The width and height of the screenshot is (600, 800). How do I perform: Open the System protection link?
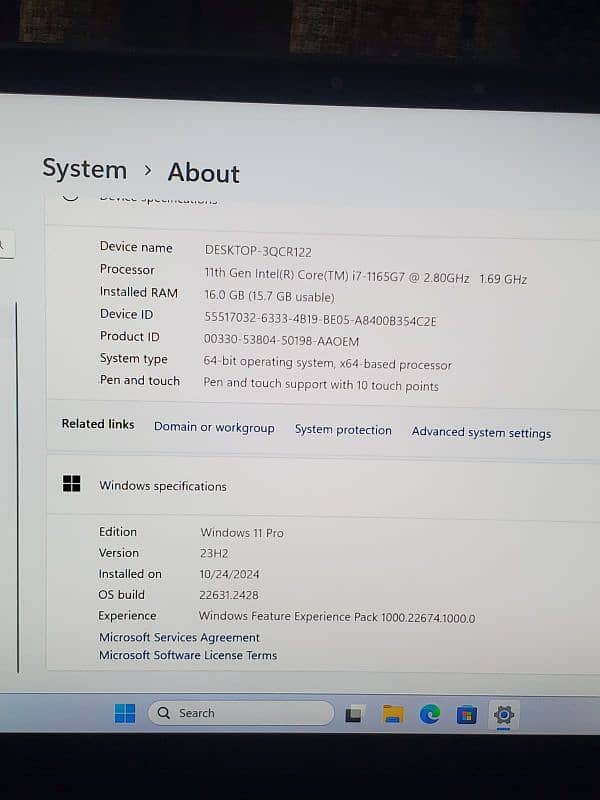(343, 429)
